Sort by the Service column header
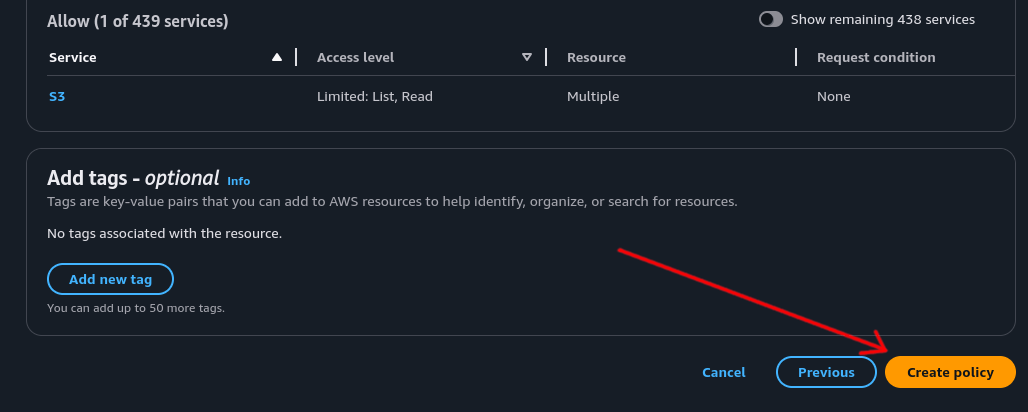The height and width of the screenshot is (412, 1028). pos(73,57)
